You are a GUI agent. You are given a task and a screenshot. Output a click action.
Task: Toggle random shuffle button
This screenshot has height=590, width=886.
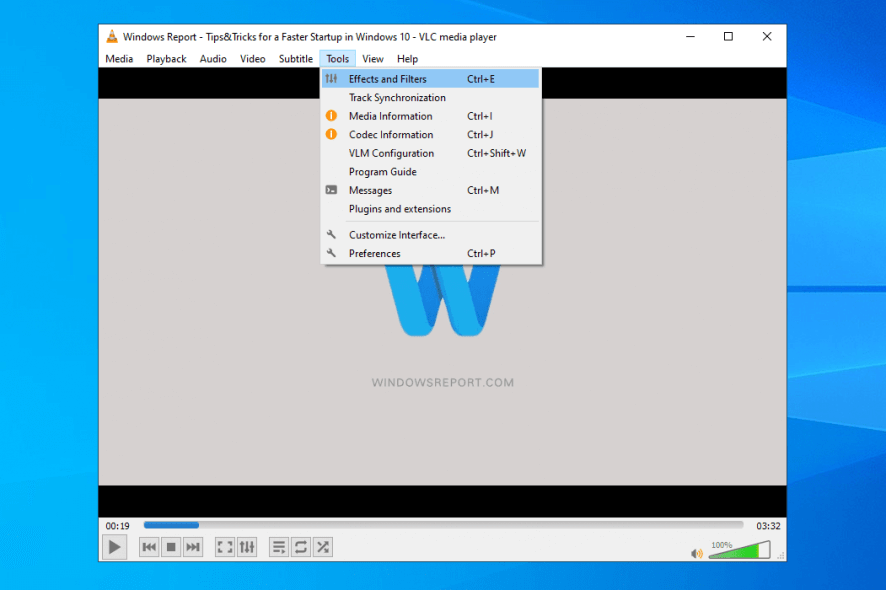323,547
